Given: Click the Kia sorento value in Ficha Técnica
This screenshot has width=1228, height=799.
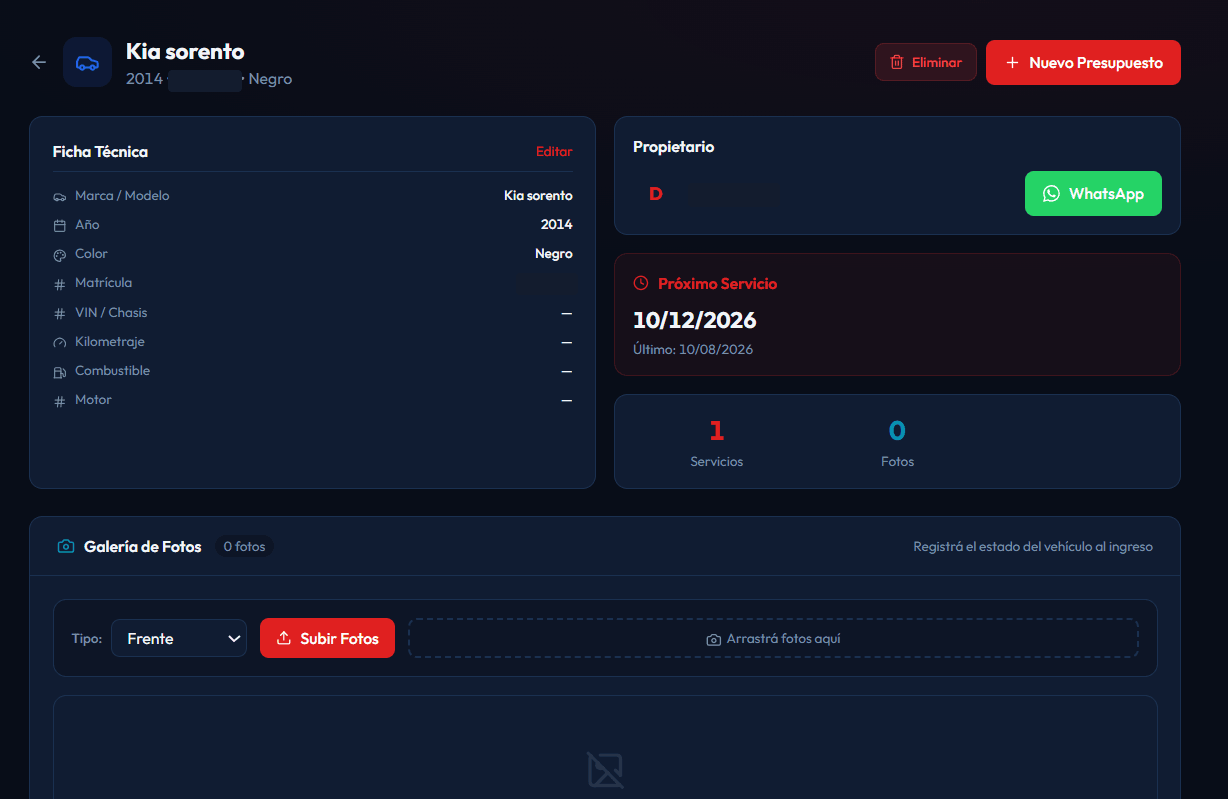Looking at the screenshot, I should click(x=538, y=196).
